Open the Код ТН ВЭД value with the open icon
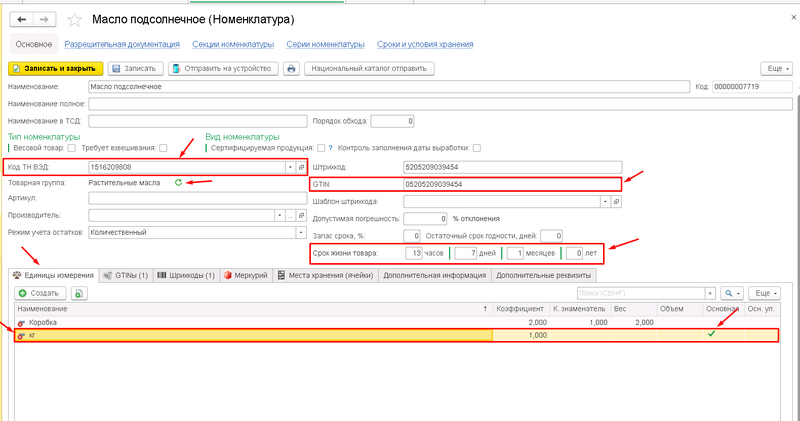The width and height of the screenshot is (800, 421). tap(302, 167)
